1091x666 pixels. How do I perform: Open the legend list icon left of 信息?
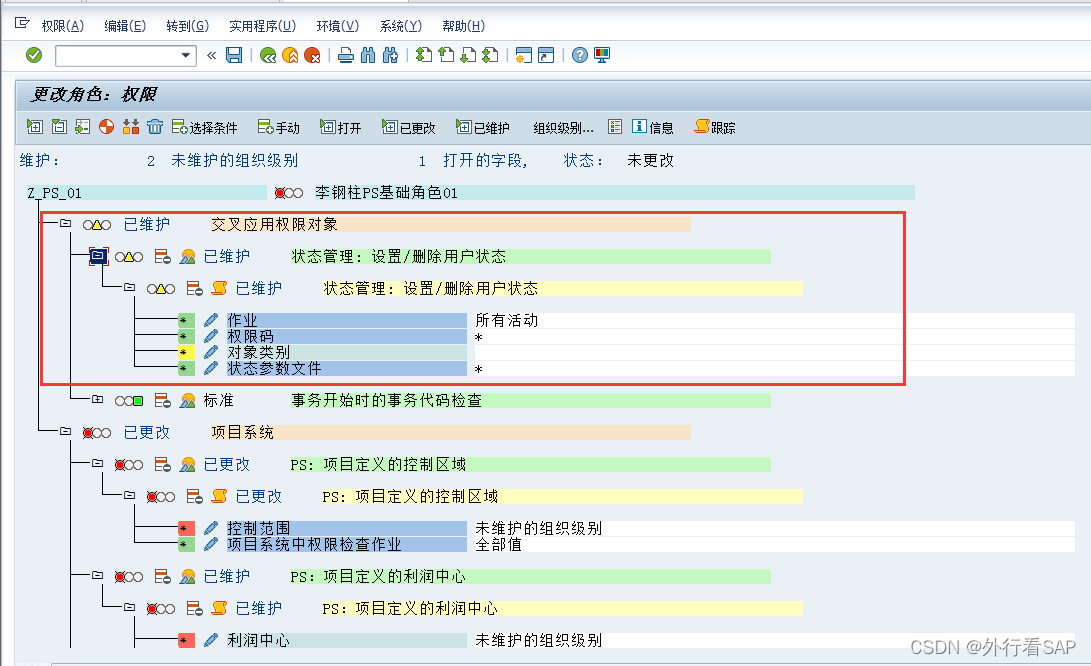tap(615, 127)
